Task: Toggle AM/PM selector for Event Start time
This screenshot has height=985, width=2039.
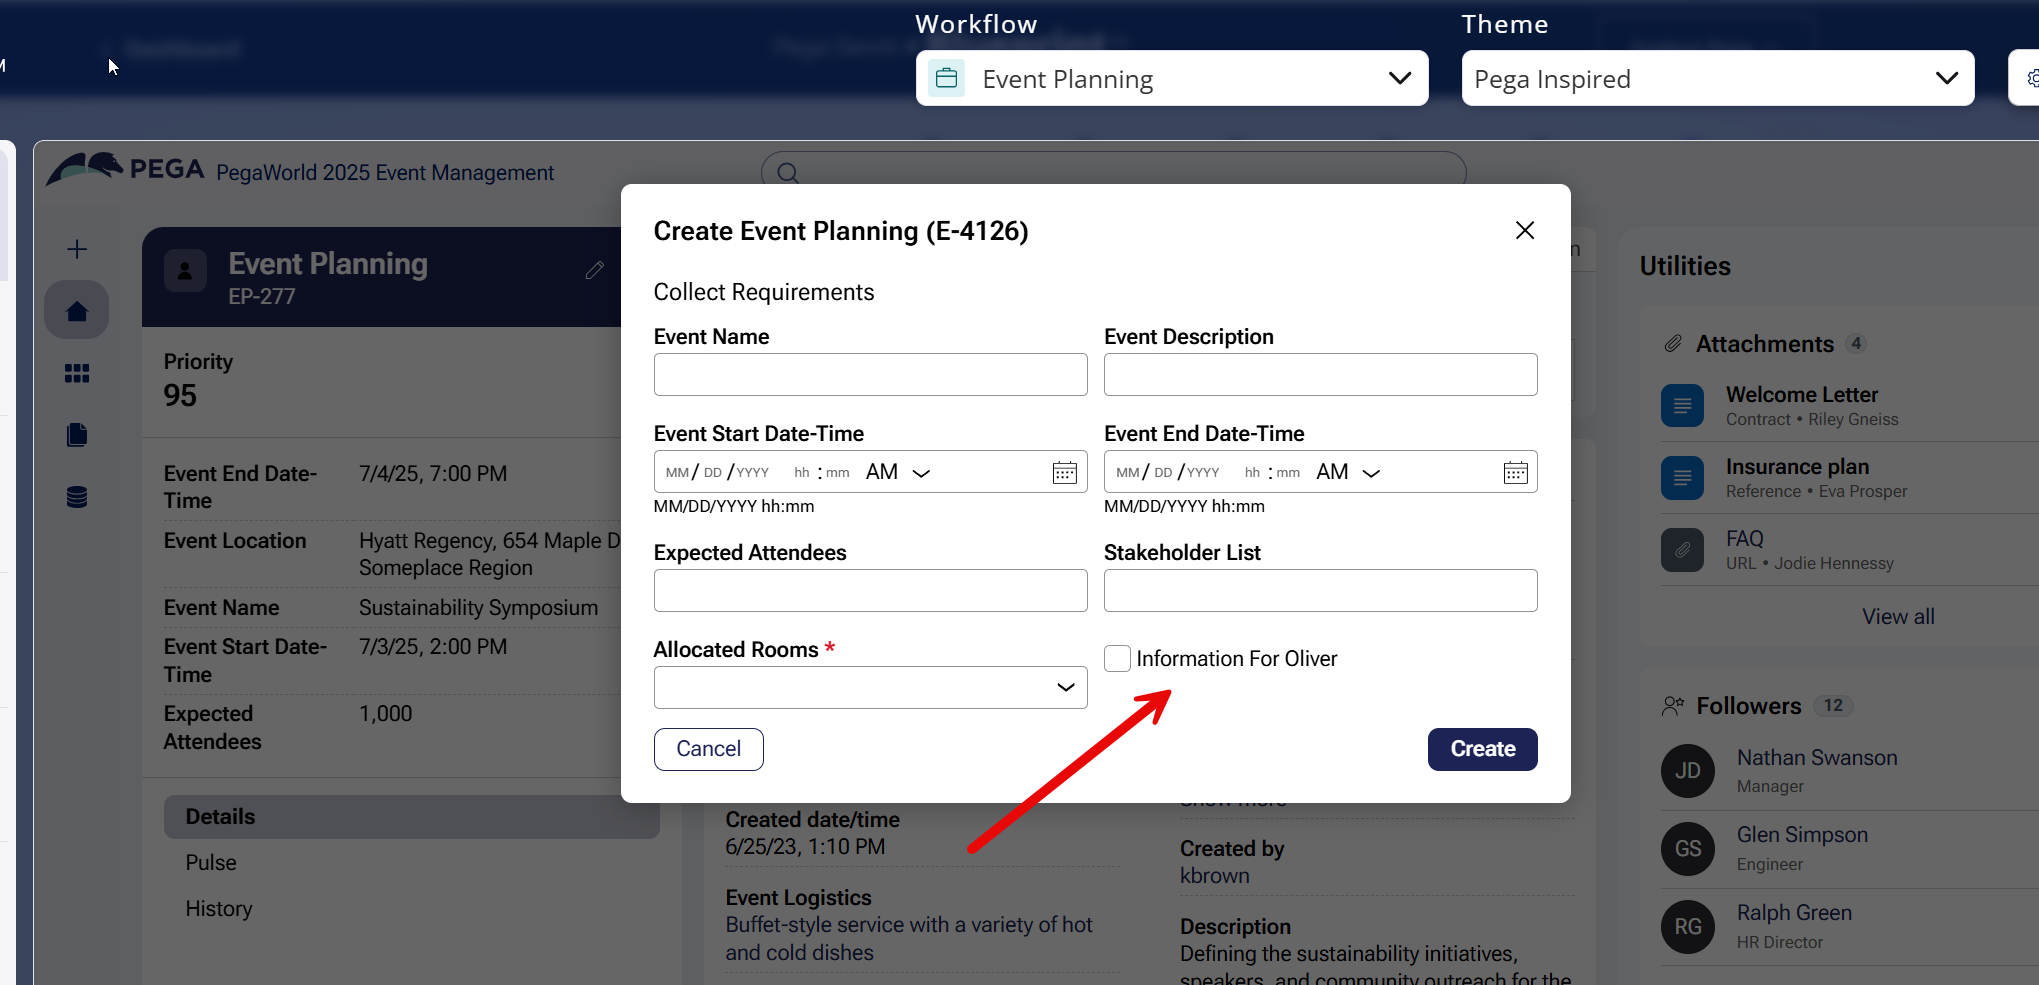Action: click(x=897, y=472)
